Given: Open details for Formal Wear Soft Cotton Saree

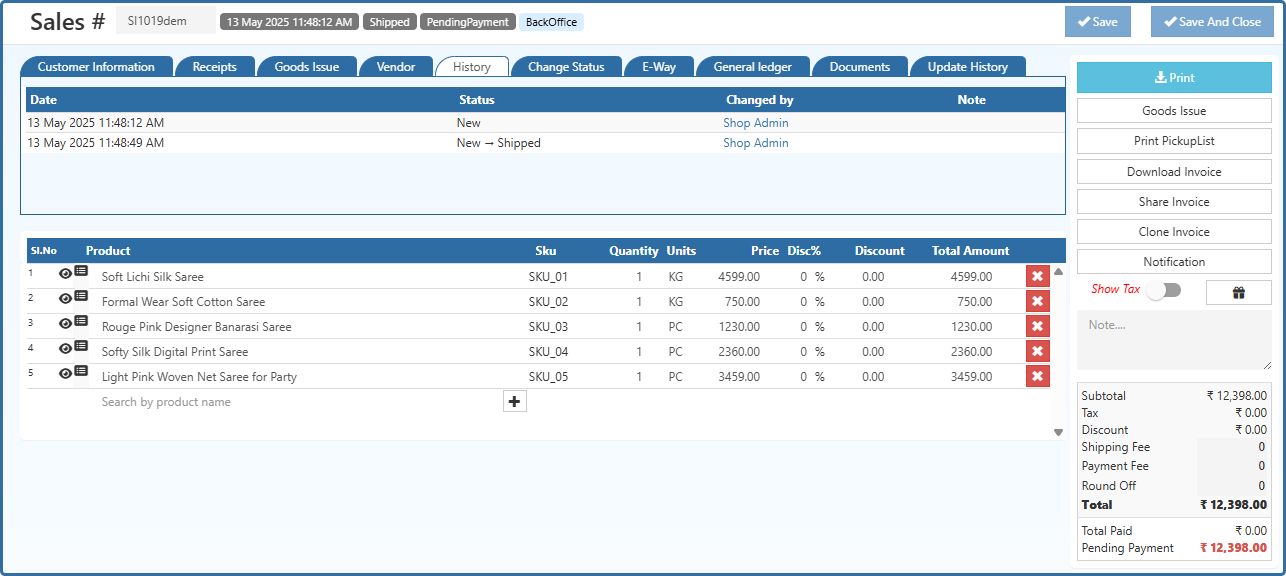Looking at the screenshot, I should (x=81, y=297).
